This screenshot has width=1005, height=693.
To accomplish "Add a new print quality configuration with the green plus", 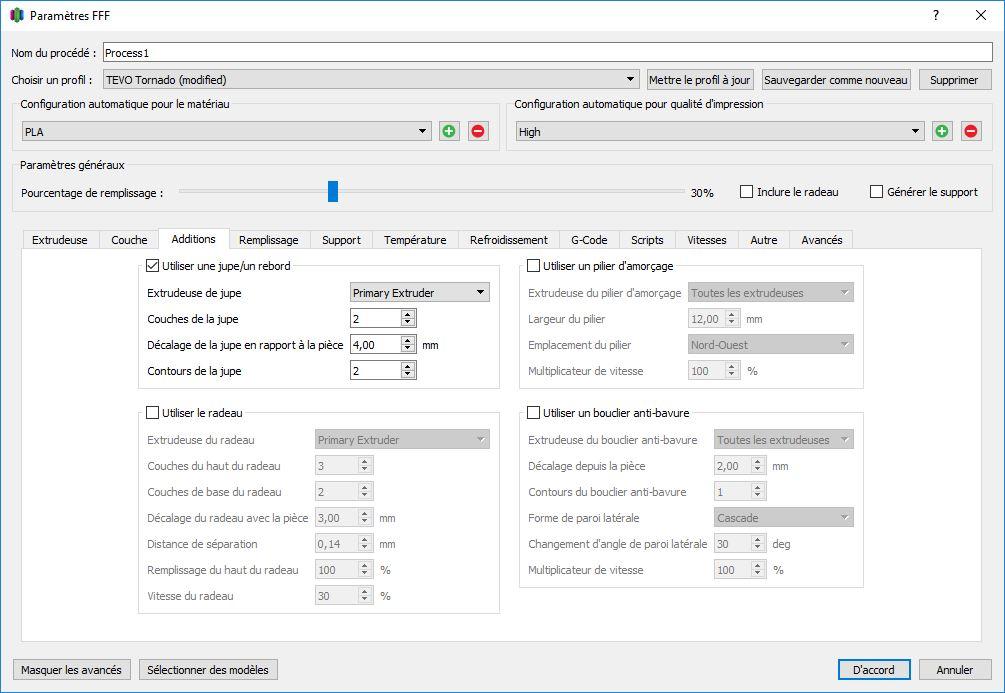I will (942, 131).
